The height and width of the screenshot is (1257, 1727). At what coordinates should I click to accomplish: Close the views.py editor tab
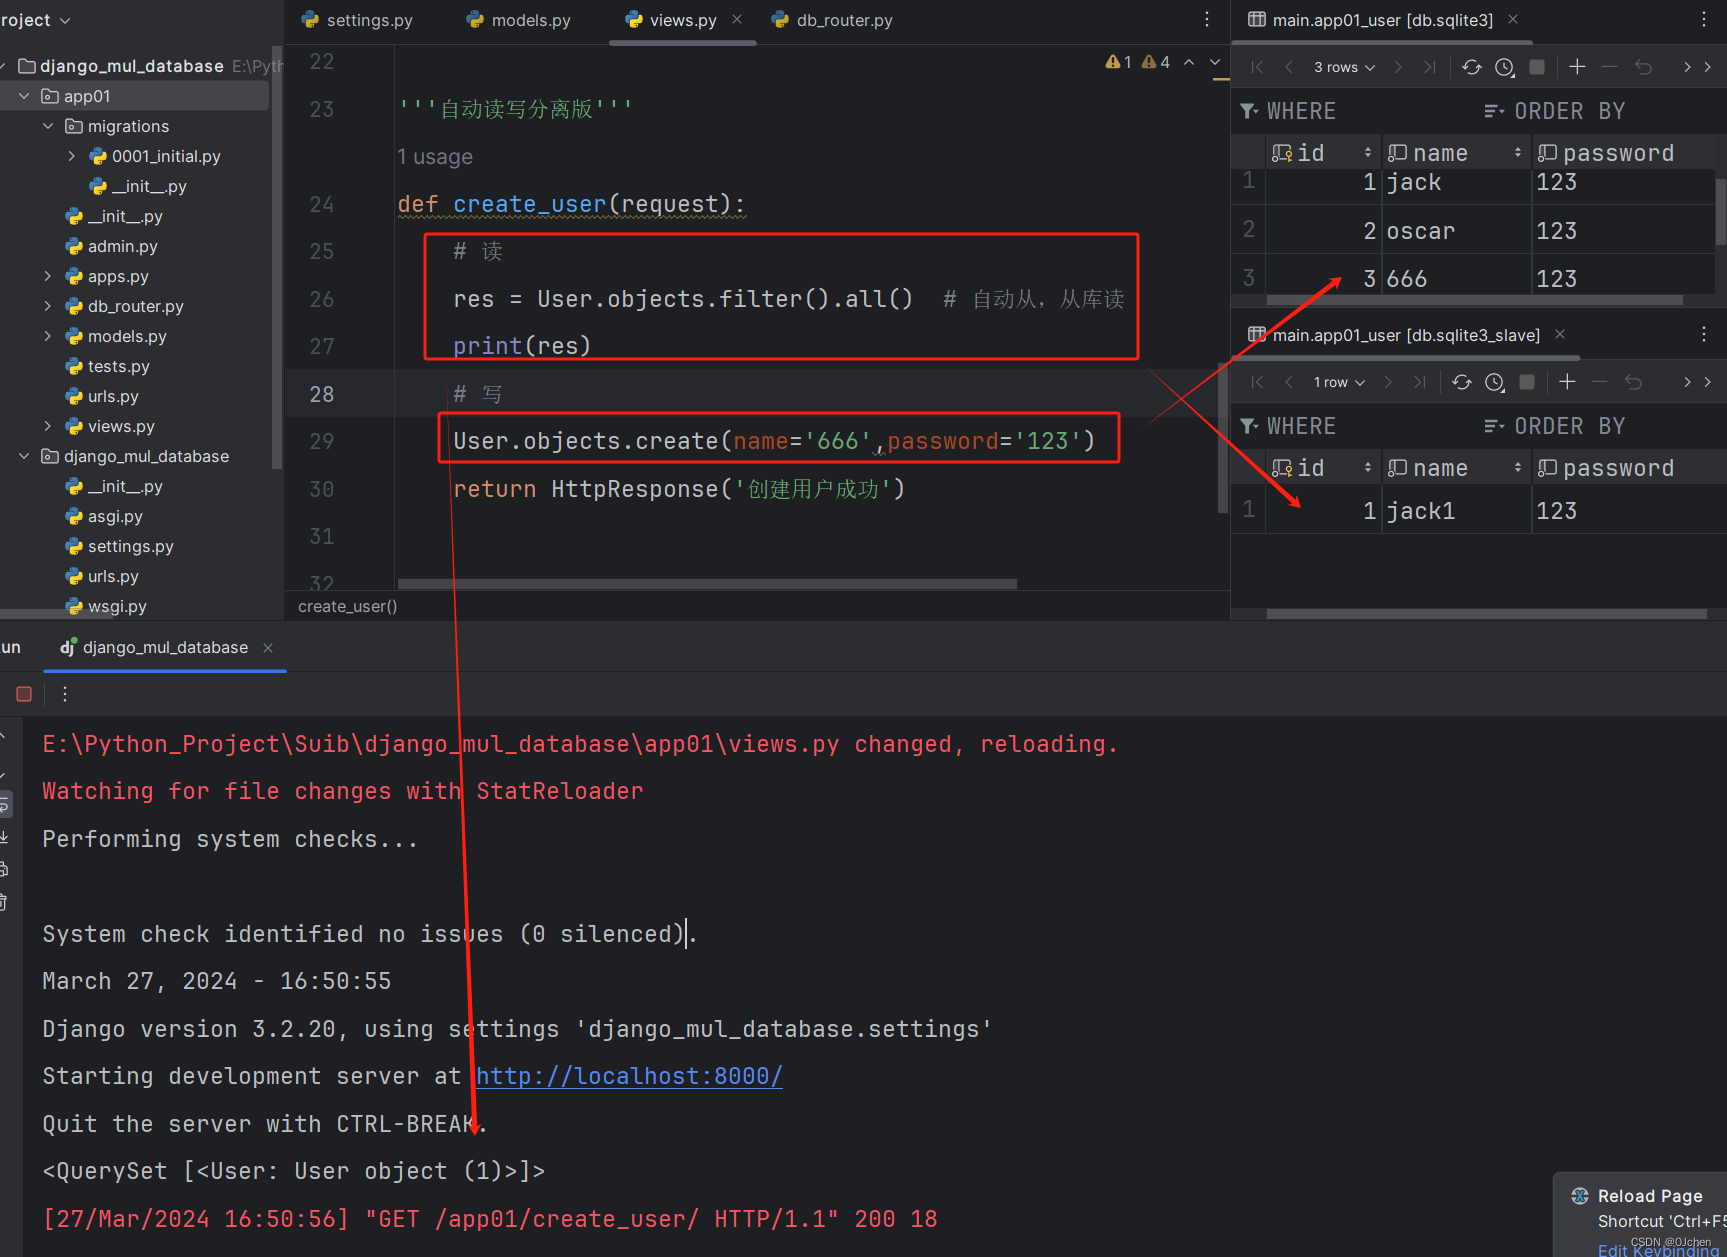click(x=737, y=19)
